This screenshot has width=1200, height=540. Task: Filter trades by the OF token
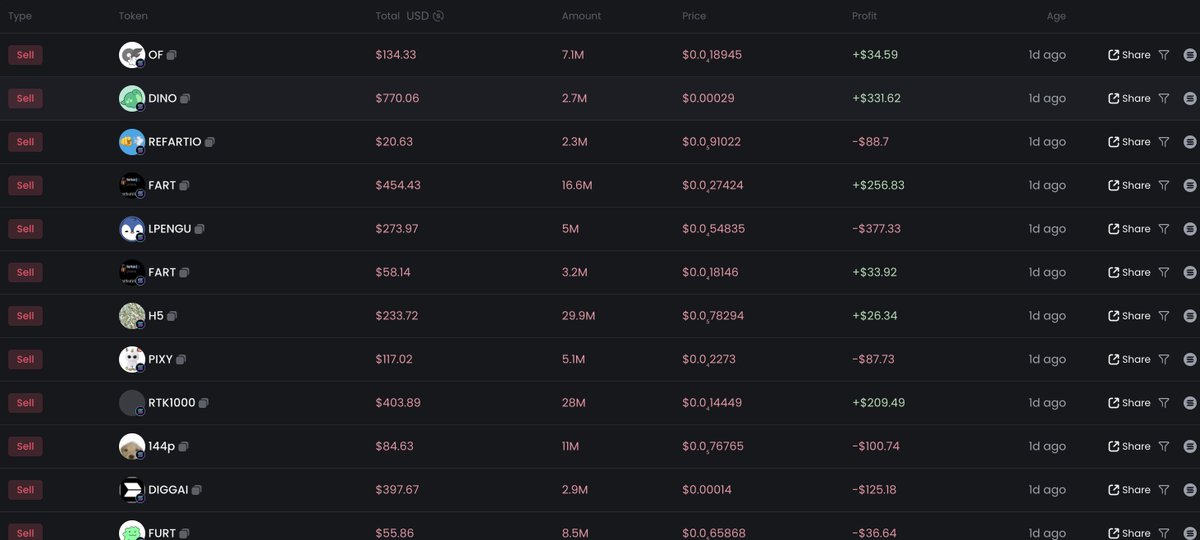(x=1163, y=55)
